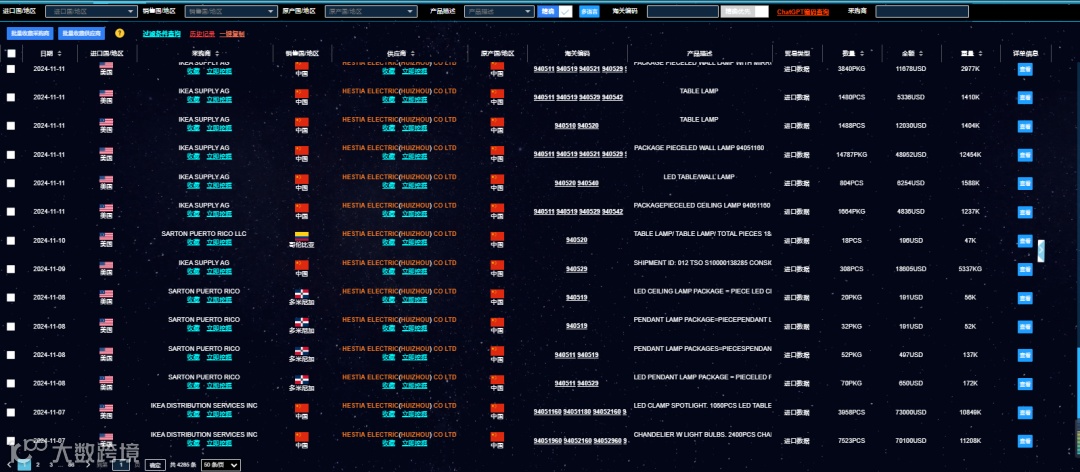Open the 50条/页 page size dropdown

click(x=221, y=465)
